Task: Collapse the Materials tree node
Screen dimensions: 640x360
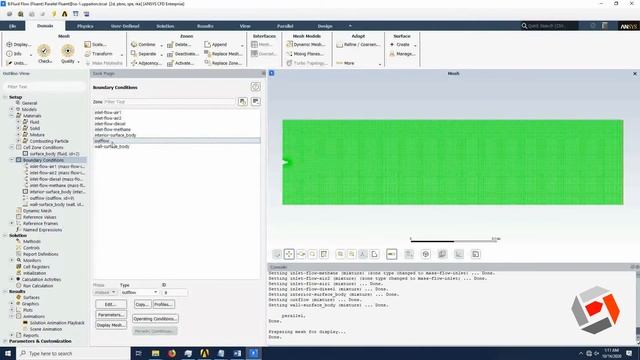Action: click(12, 116)
